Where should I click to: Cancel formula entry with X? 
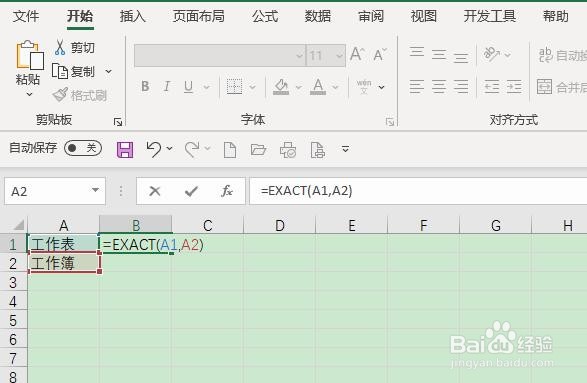(155, 191)
